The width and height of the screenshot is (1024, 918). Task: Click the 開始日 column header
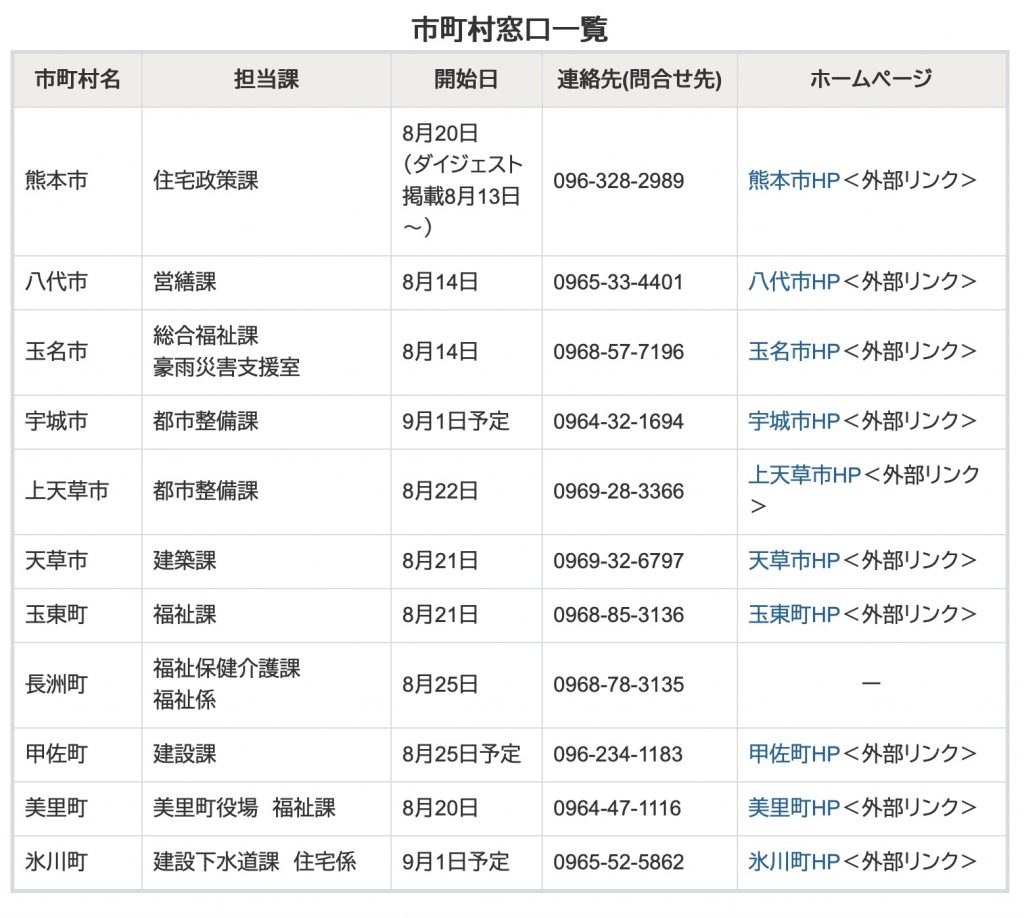[466, 80]
